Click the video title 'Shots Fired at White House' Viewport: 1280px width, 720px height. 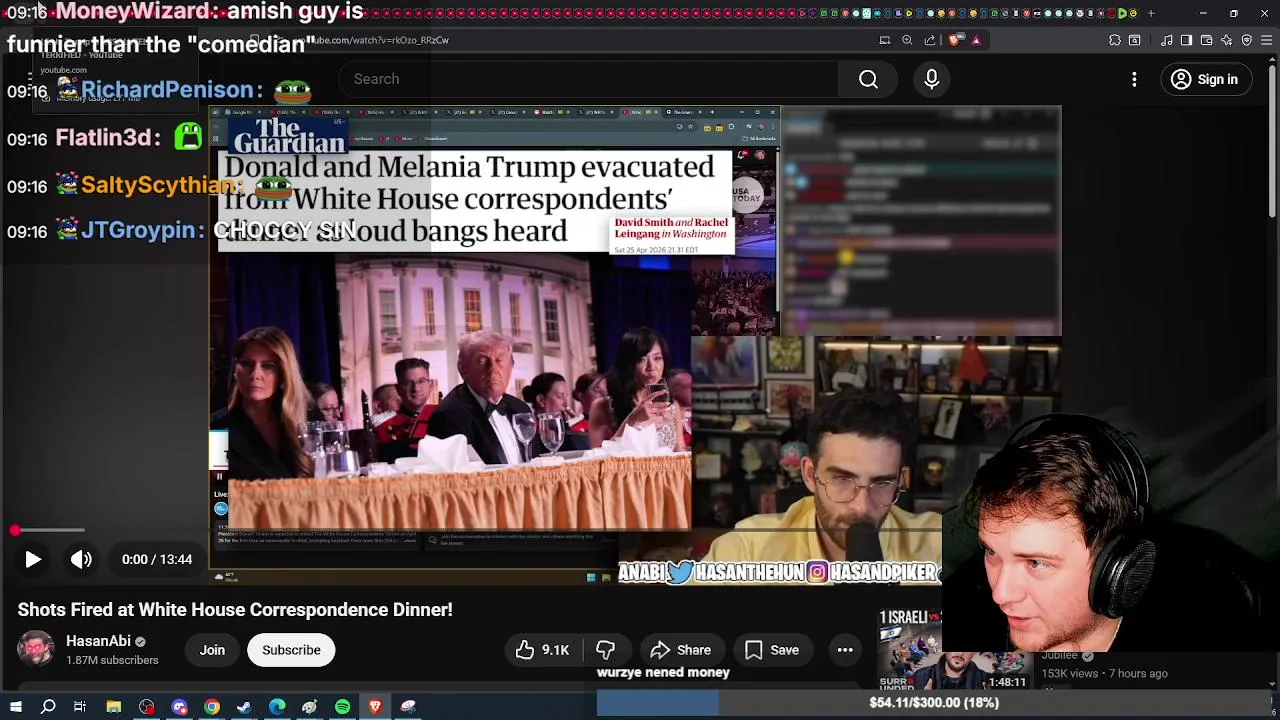coord(235,610)
